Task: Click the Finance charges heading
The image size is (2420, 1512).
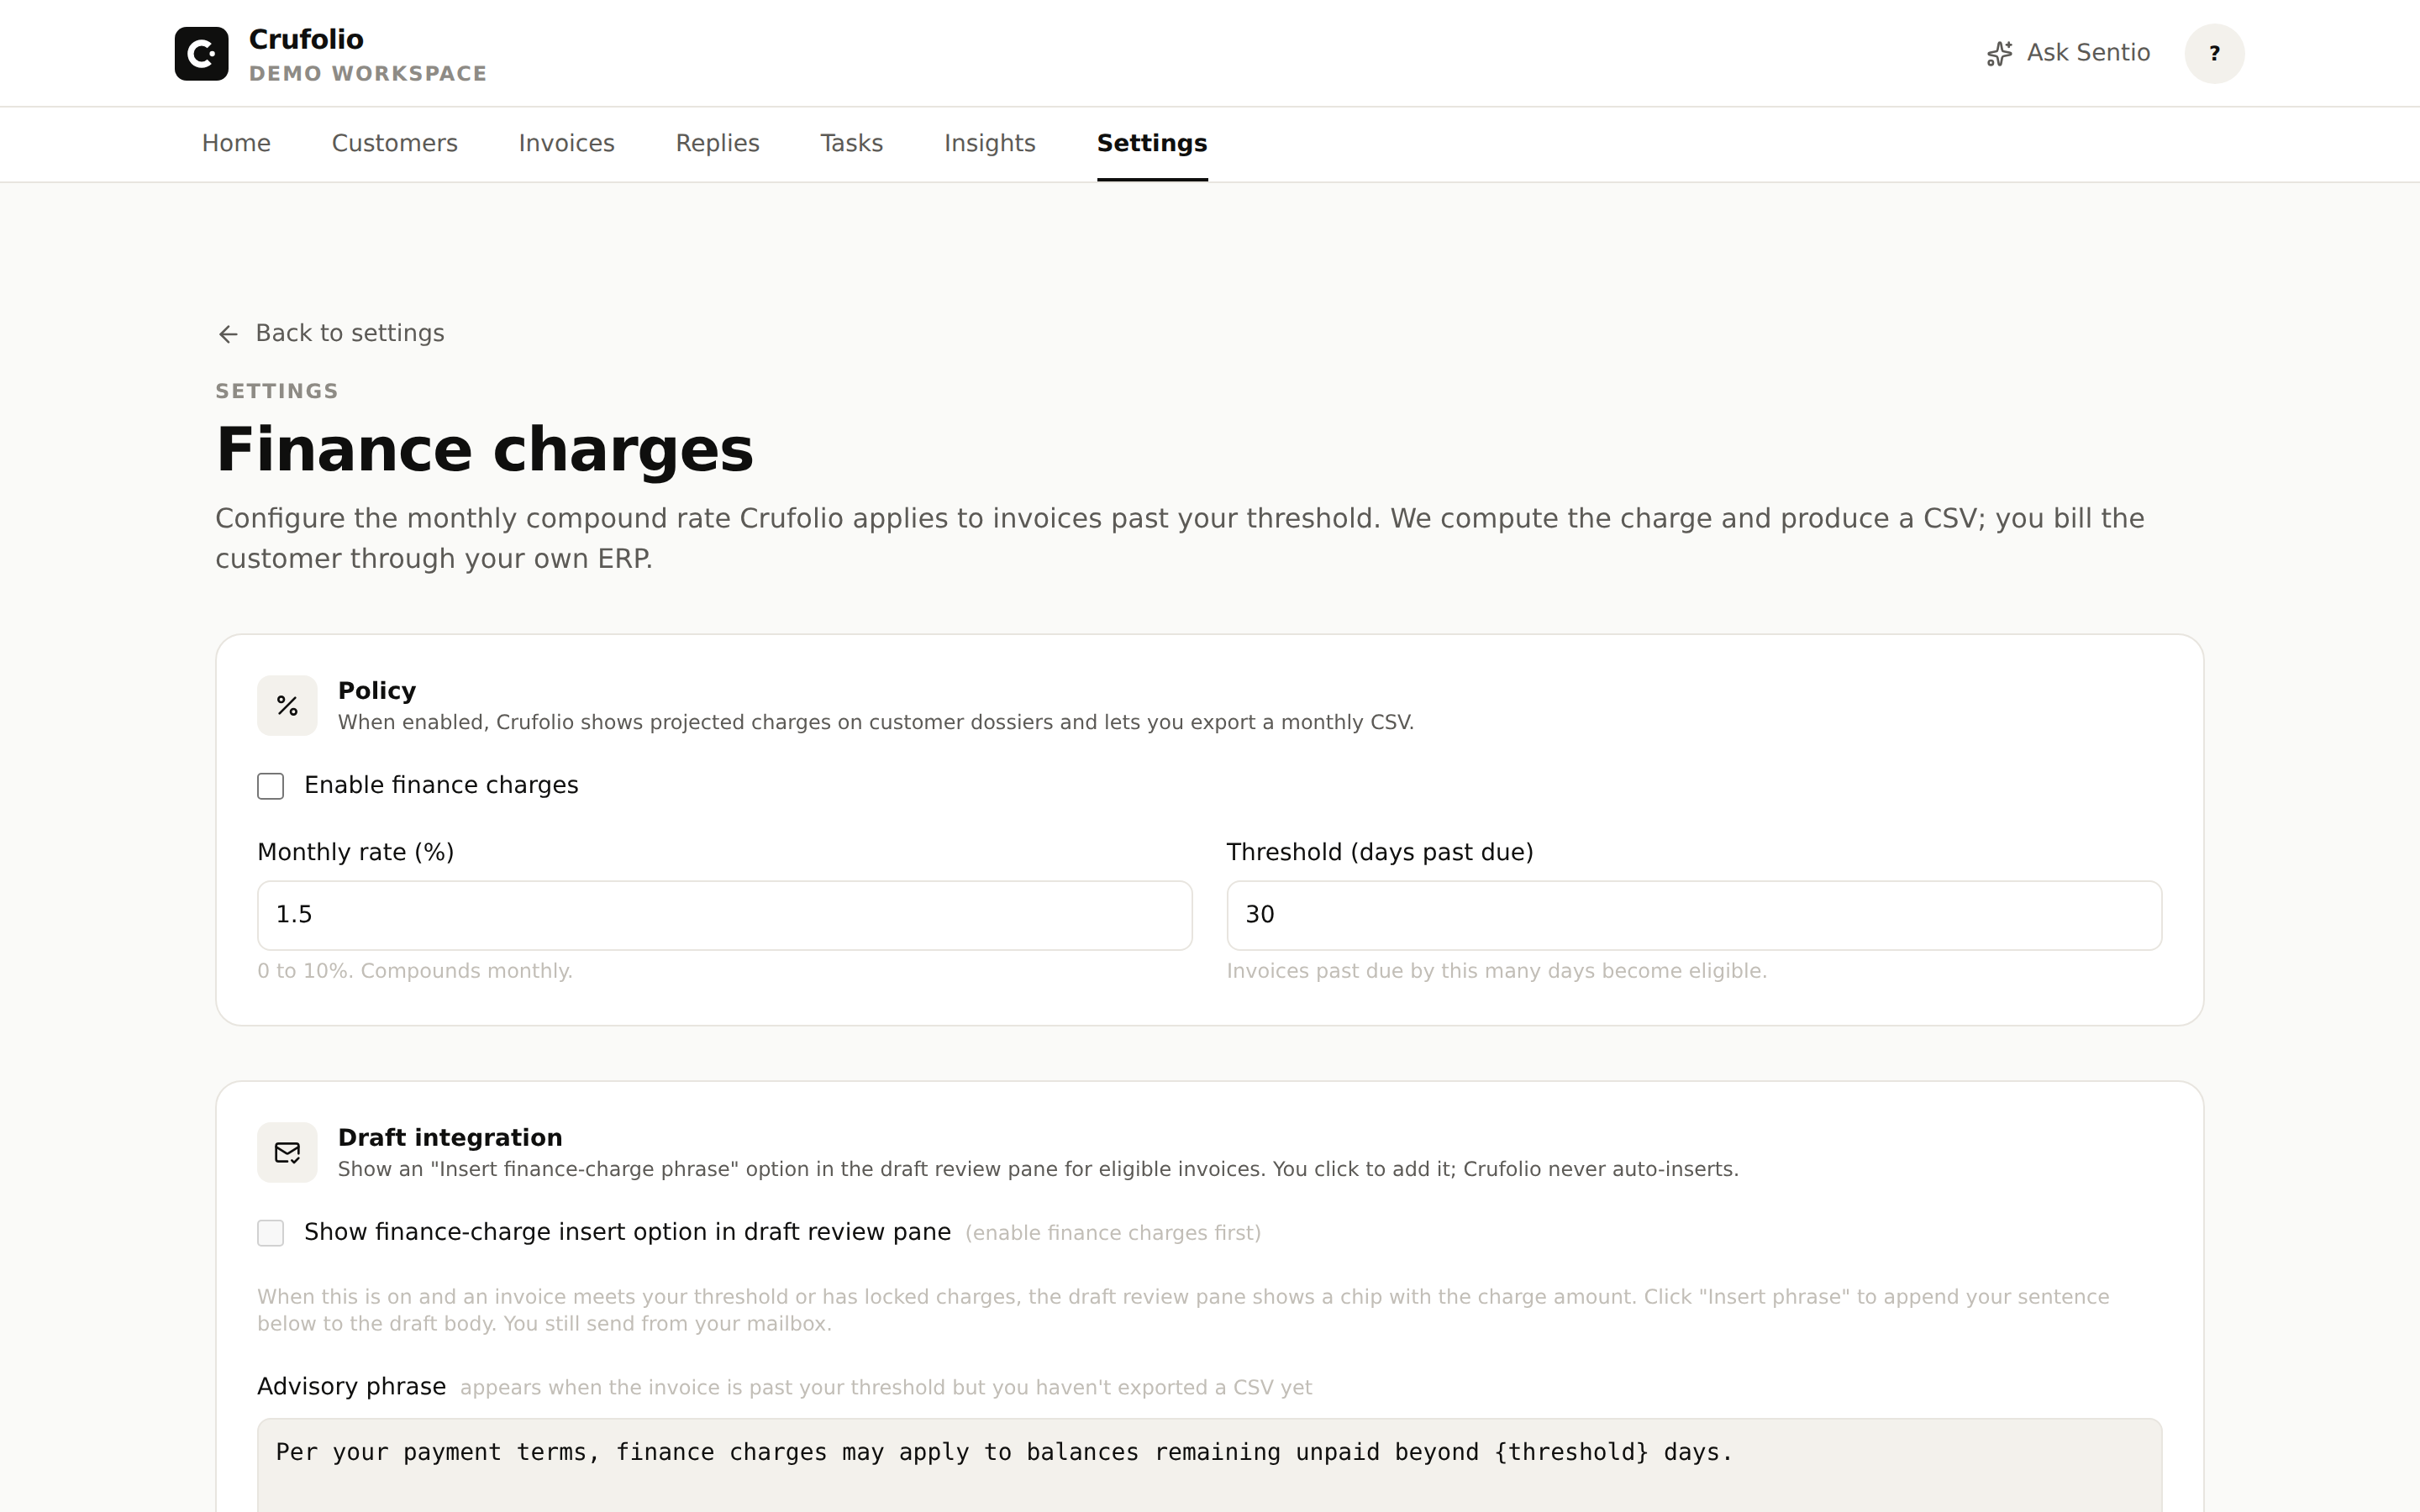Action: pyautogui.click(x=485, y=449)
